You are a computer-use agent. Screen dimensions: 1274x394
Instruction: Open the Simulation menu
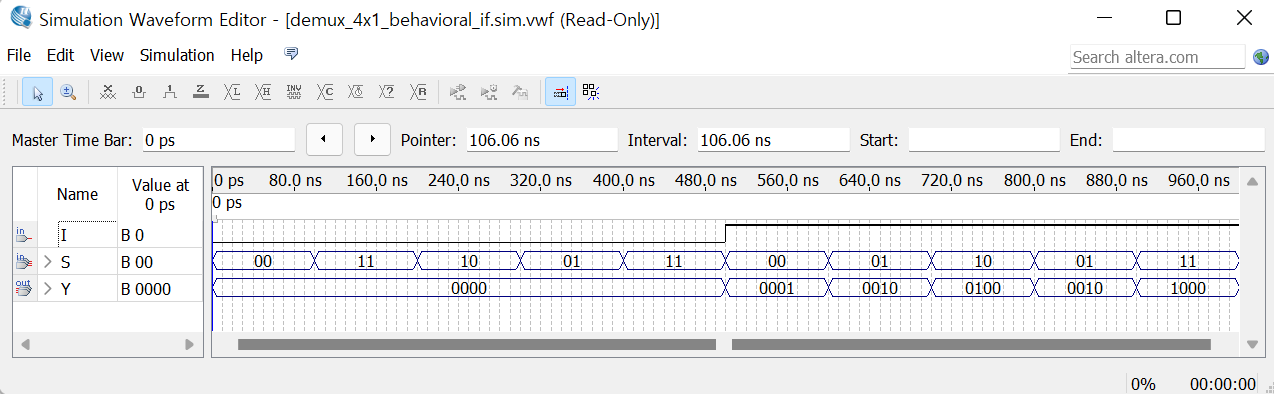point(177,55)
